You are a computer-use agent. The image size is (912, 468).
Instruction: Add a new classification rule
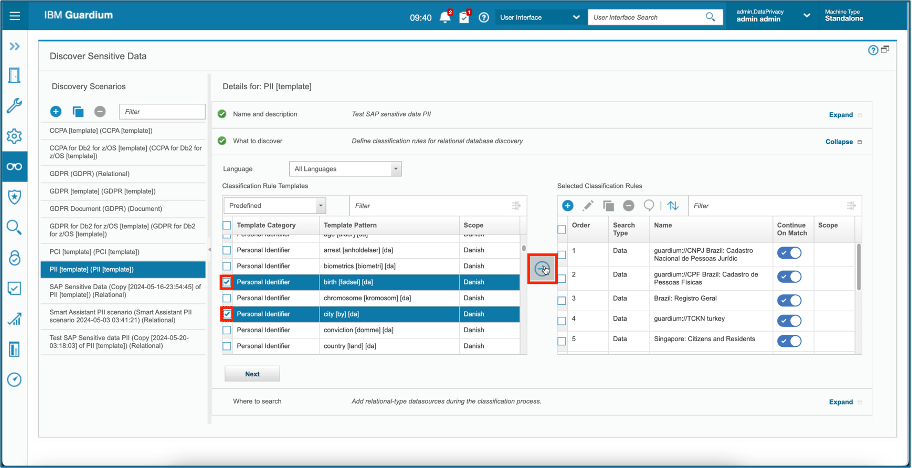pyautogui.click(x=568, y=205)
